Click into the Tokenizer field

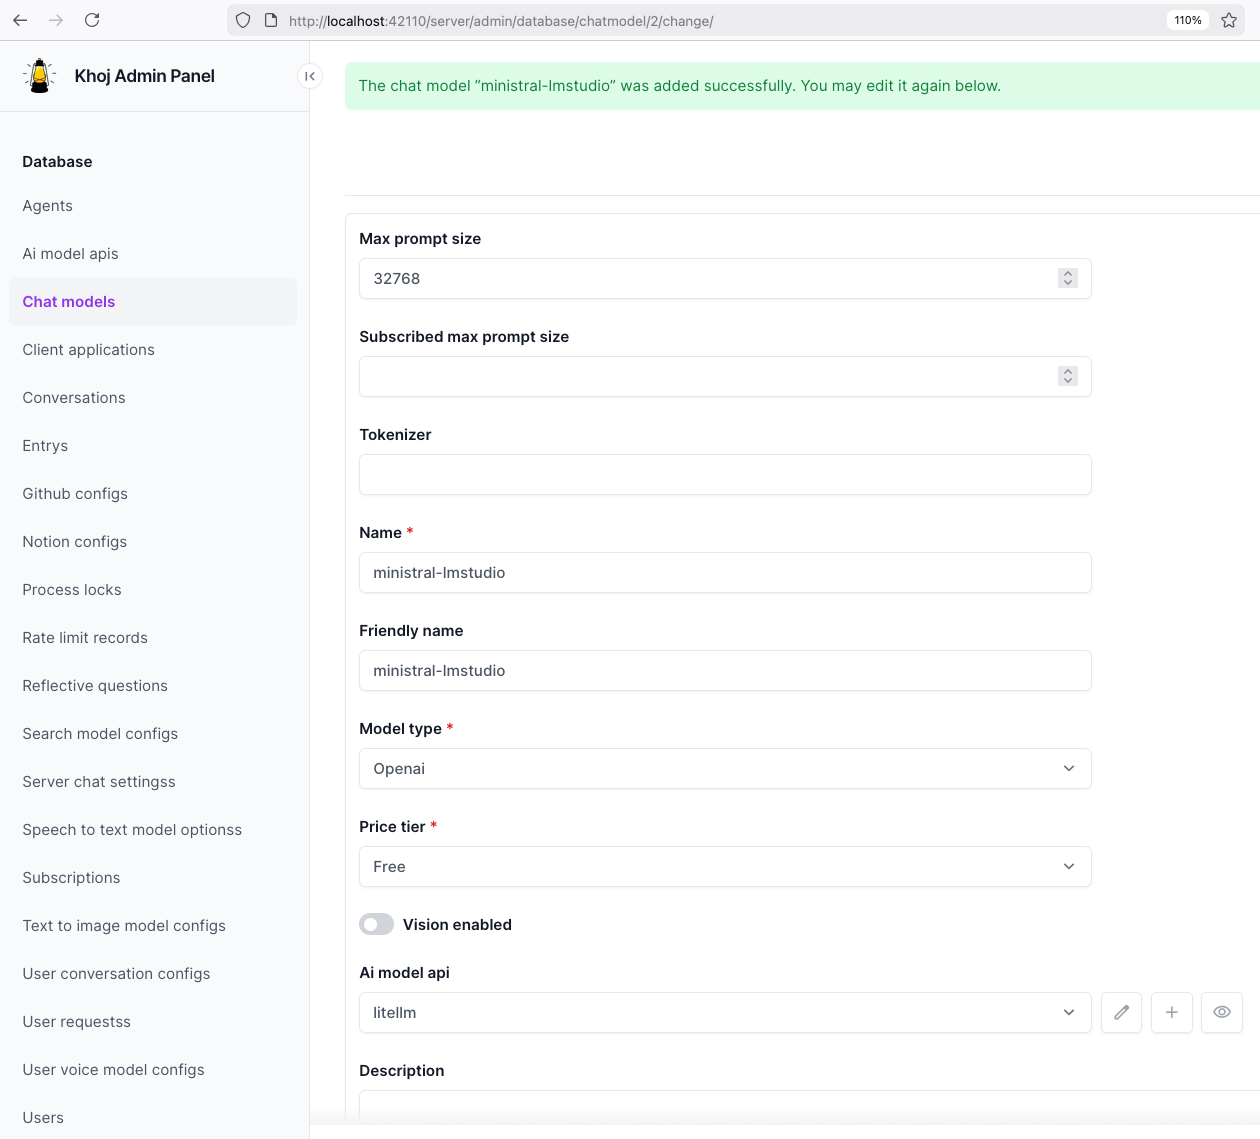coord(725,474)
